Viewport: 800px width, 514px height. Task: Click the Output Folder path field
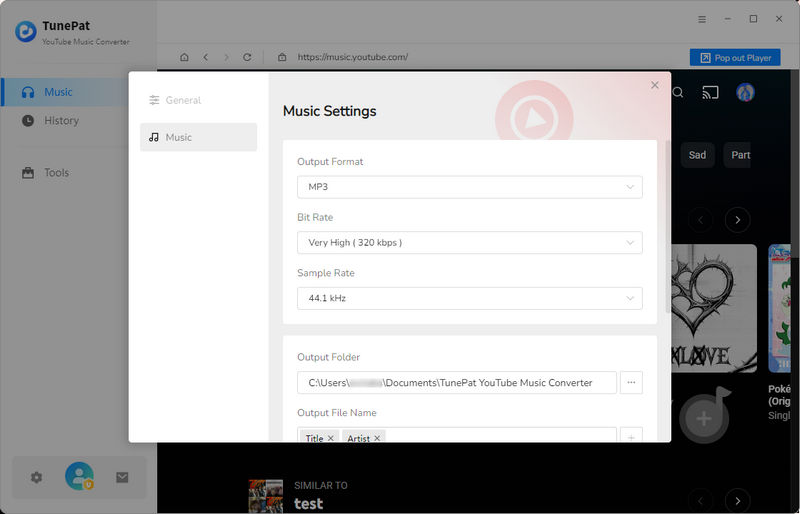(x=456, y=382)
